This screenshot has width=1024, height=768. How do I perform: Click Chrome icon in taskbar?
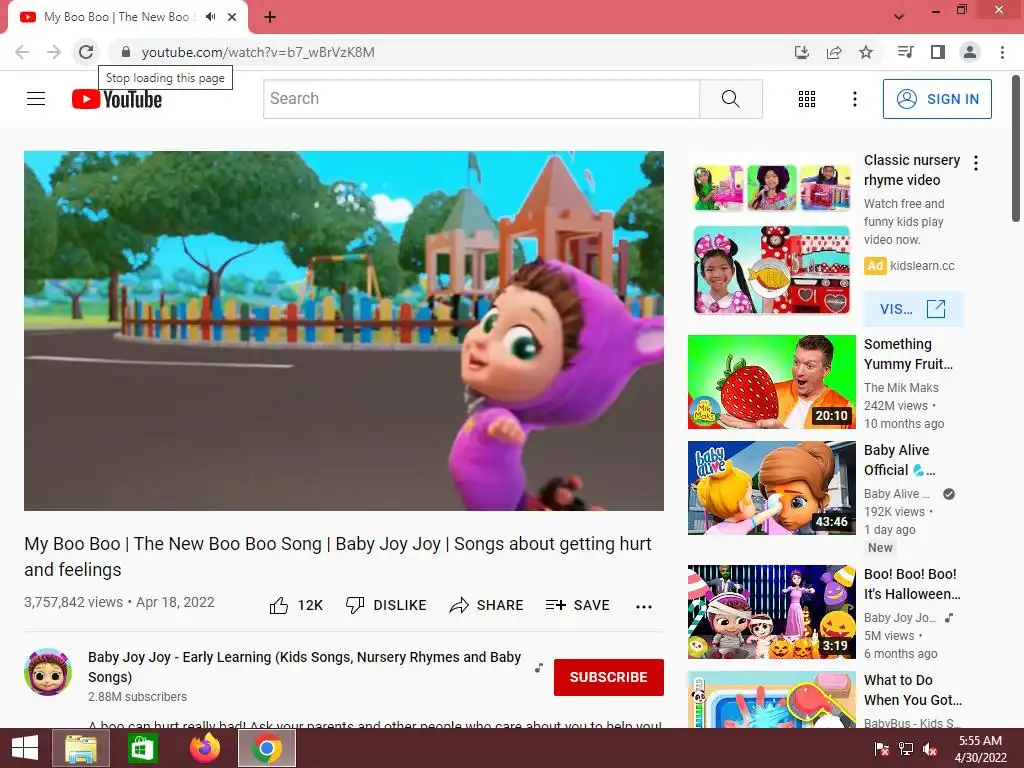pyautogui.click(x=266, y=748)
